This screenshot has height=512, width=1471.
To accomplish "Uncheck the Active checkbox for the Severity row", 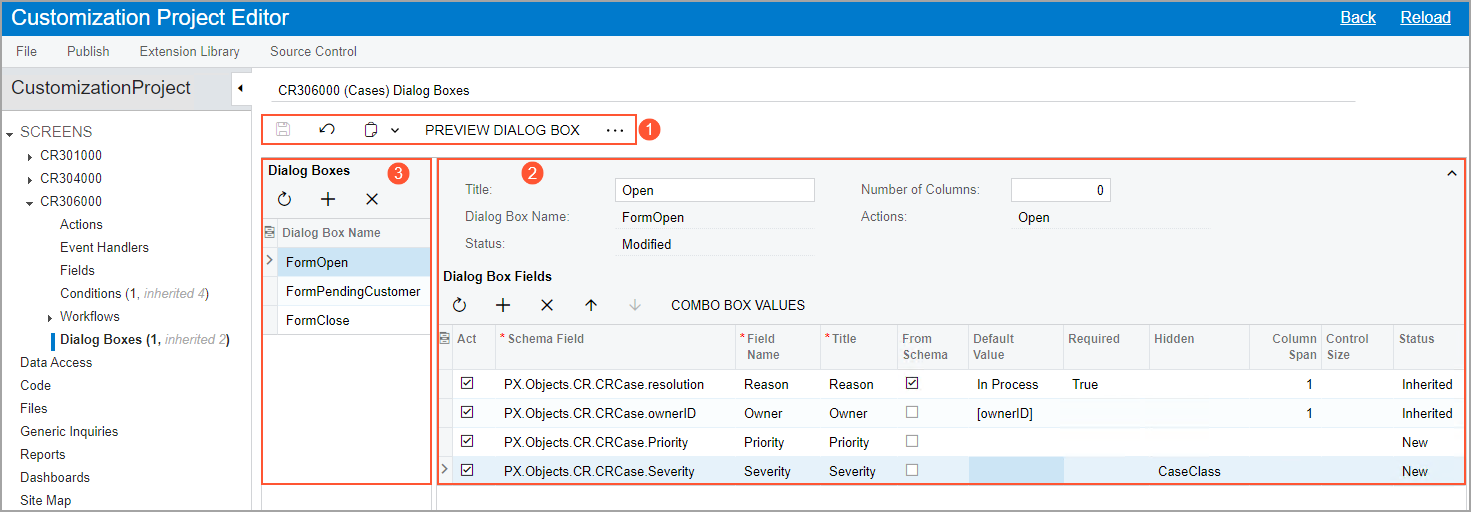I will [467, 470].
